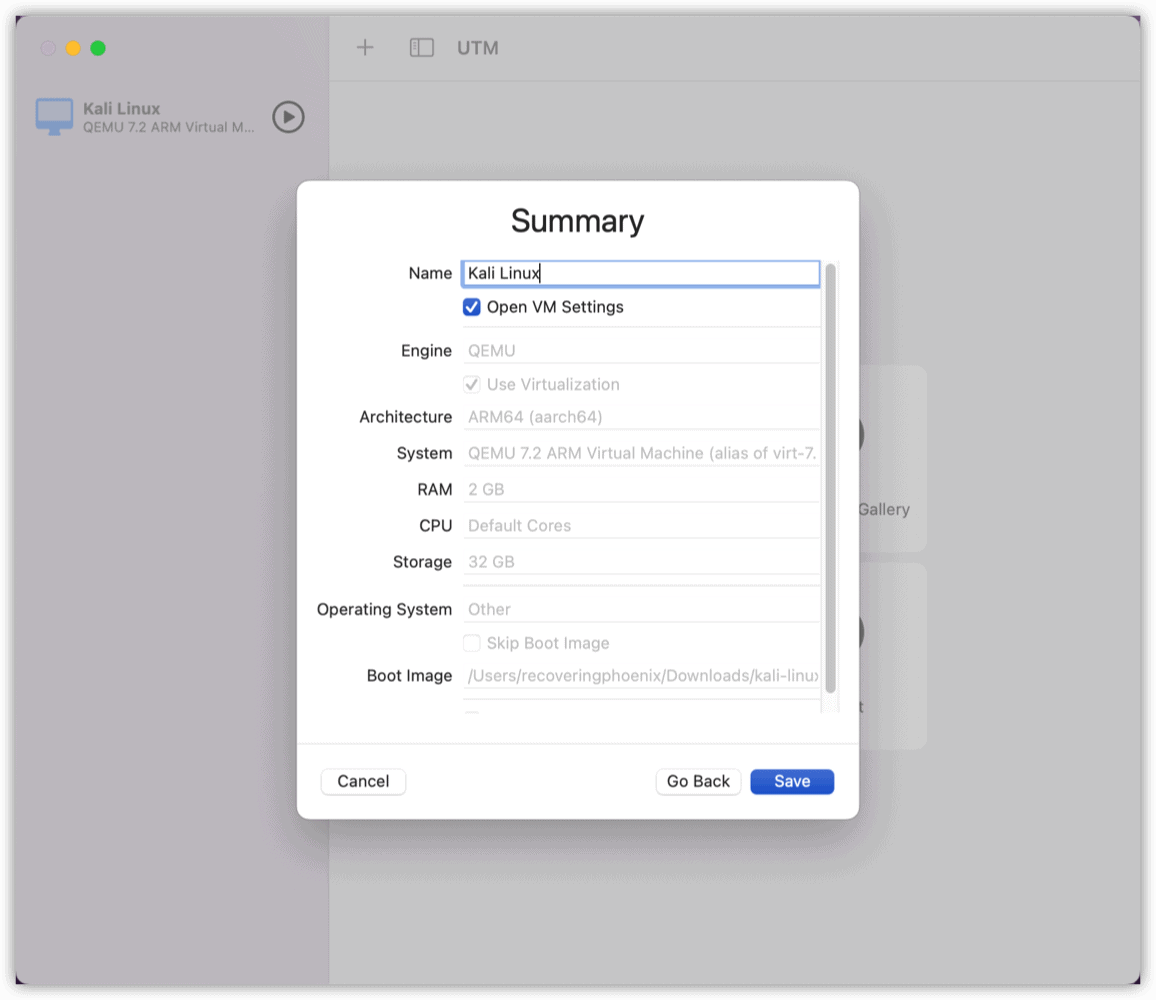Click the RAM field showing 2 GB
1156x1000 pixels.
click(x=640, y=489)
